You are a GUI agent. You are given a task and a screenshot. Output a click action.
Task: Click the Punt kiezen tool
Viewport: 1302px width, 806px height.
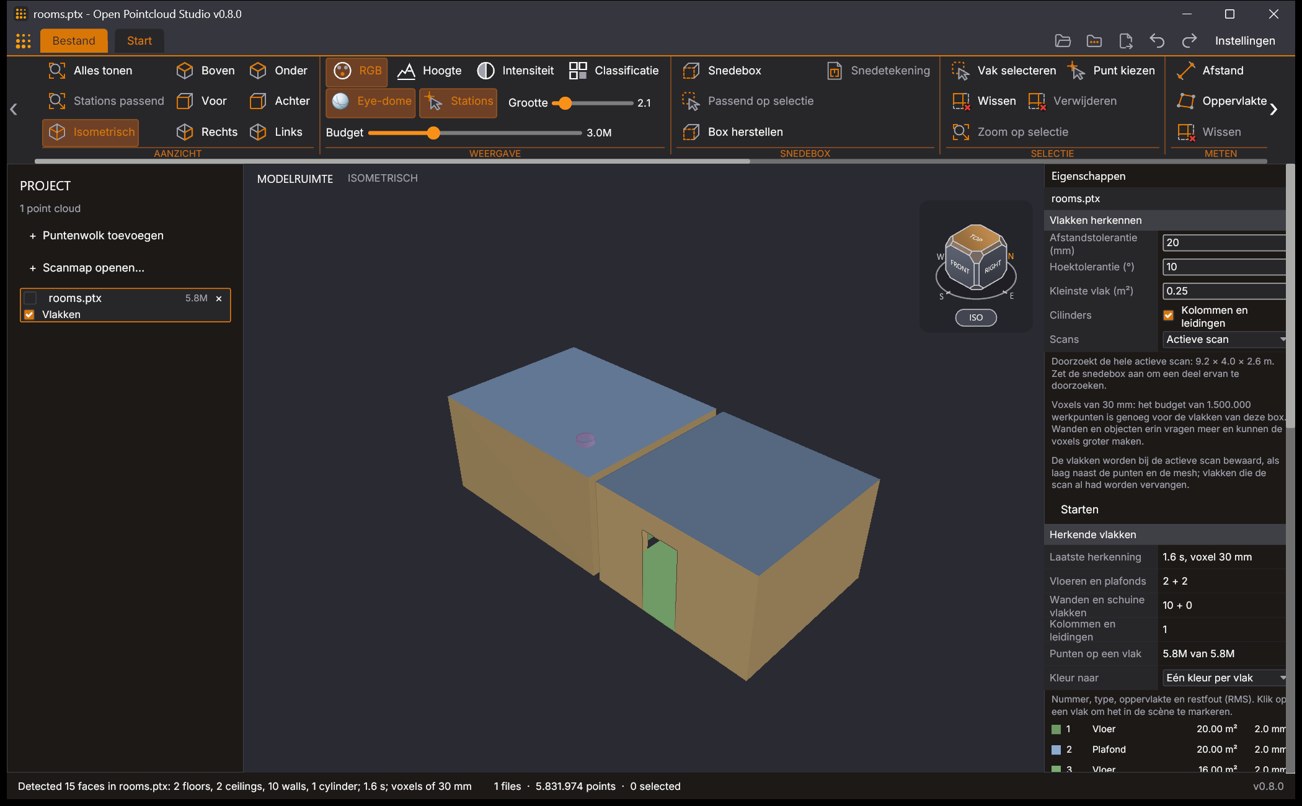click(1111, 70)
